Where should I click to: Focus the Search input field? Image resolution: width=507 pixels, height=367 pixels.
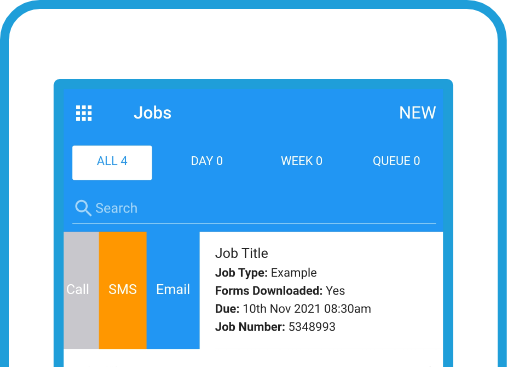pos(254,208)
